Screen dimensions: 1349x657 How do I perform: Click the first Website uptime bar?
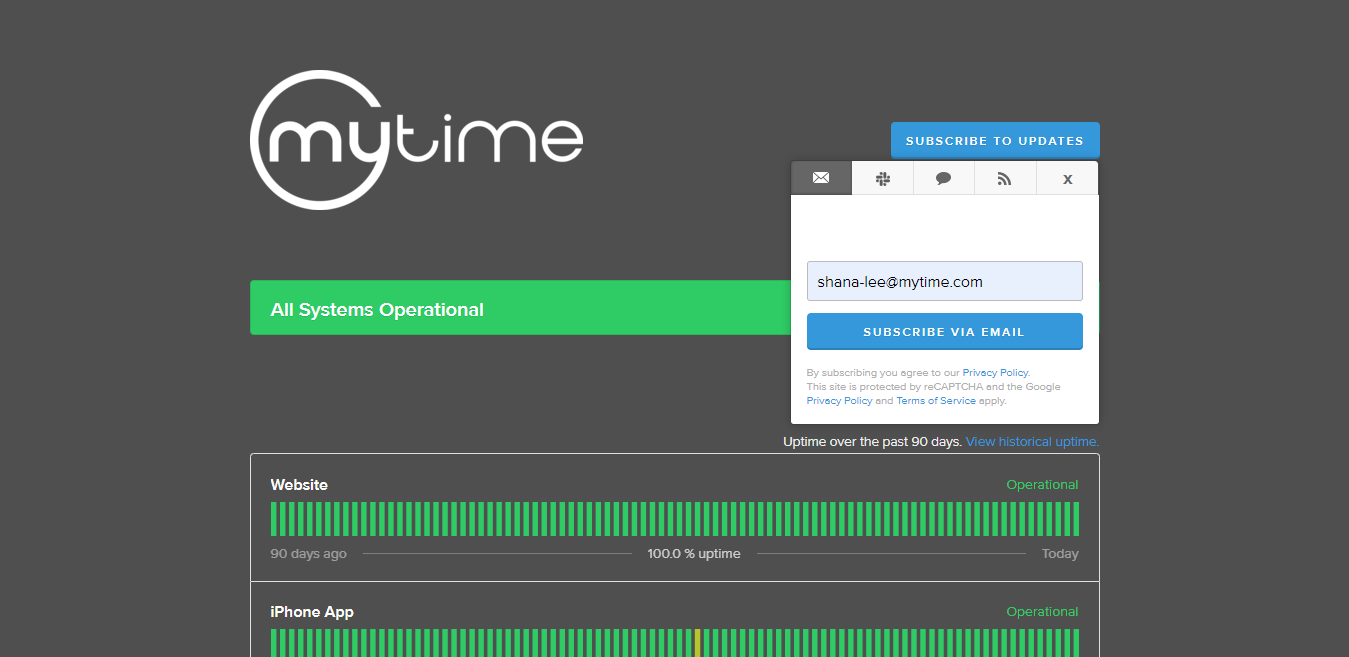pos(274,519)
